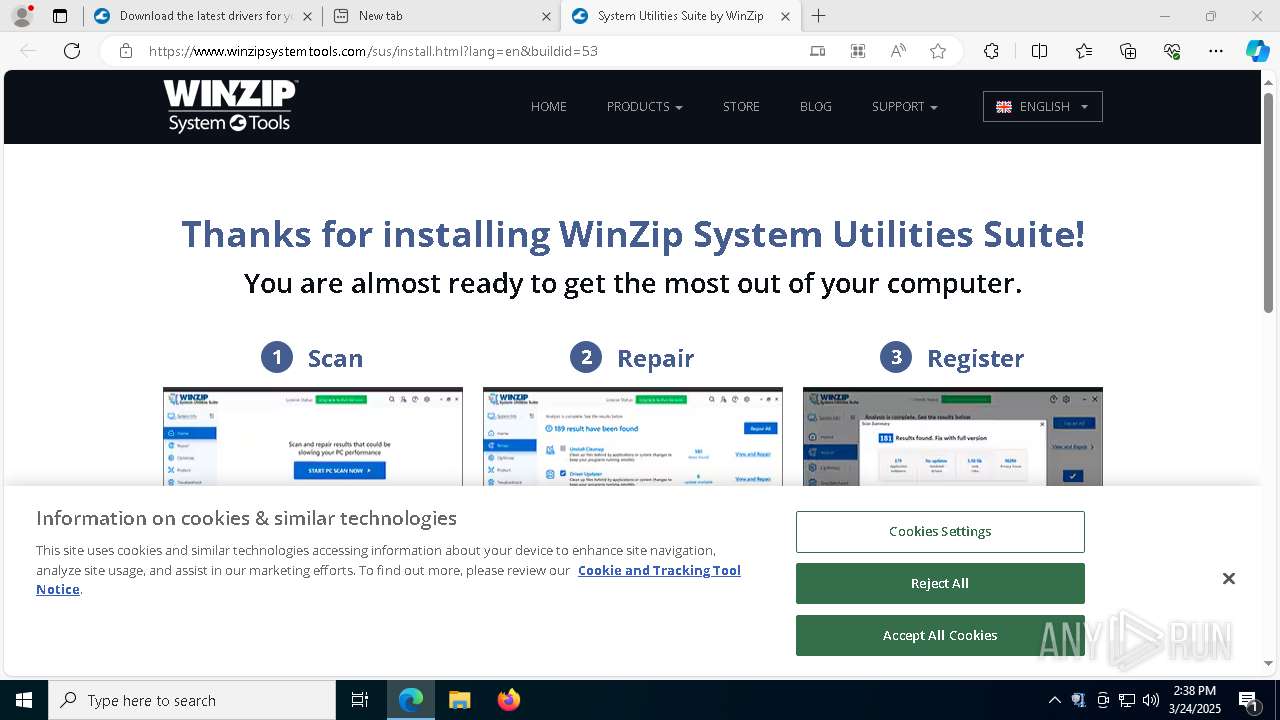Viewport: 1280px width, 720px height.
Task: Open the HOME navigation link
Action: coord(549,106)
